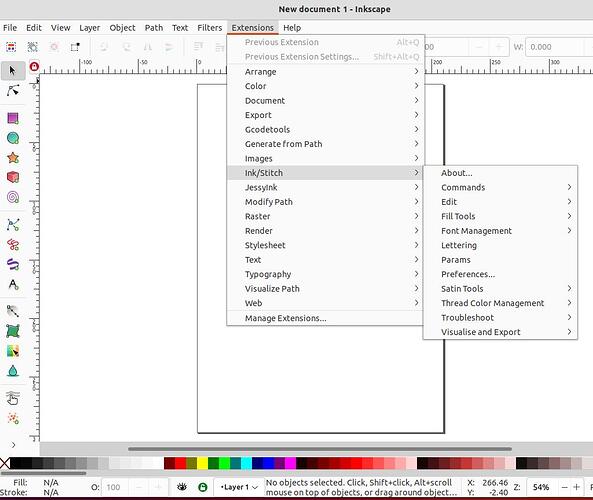The height and width of the screenshot is (500, 593).
Task: Click Select All in All Layers icon
Action: click(x=33, y=47)
